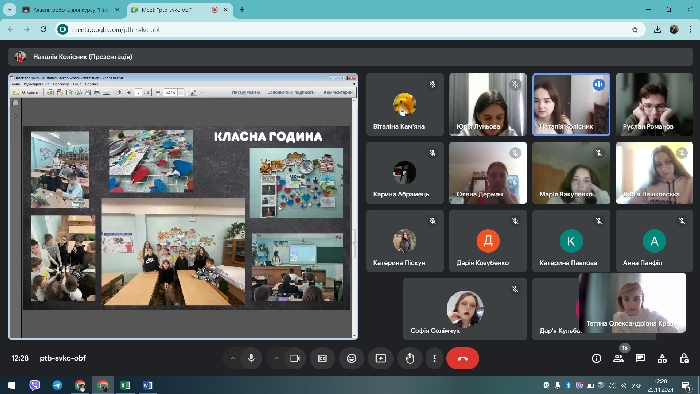Viewport: 700px width, 394px height.
Task: Open meeting details info icon
Action: [596, 358]
